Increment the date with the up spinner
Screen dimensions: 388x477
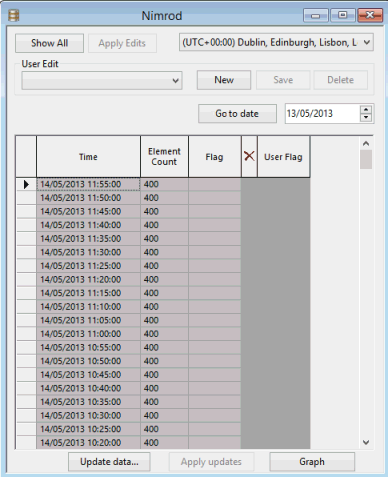[x=366, y=109]
